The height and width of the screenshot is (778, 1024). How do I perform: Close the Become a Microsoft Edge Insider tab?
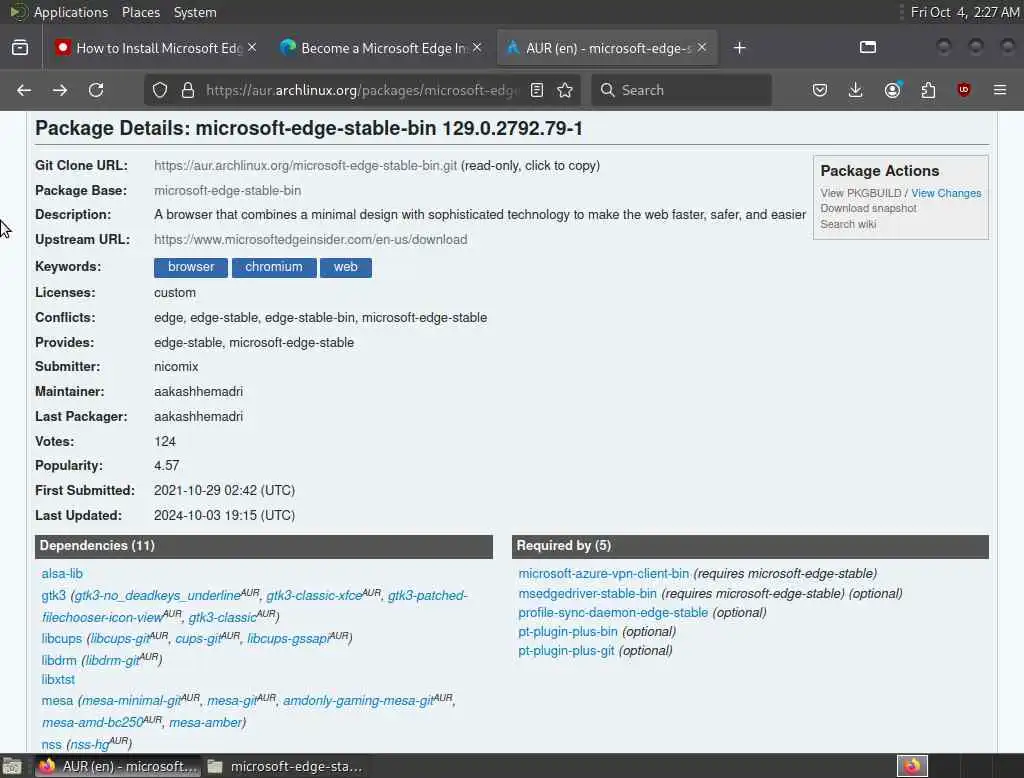tap(477, 48)
